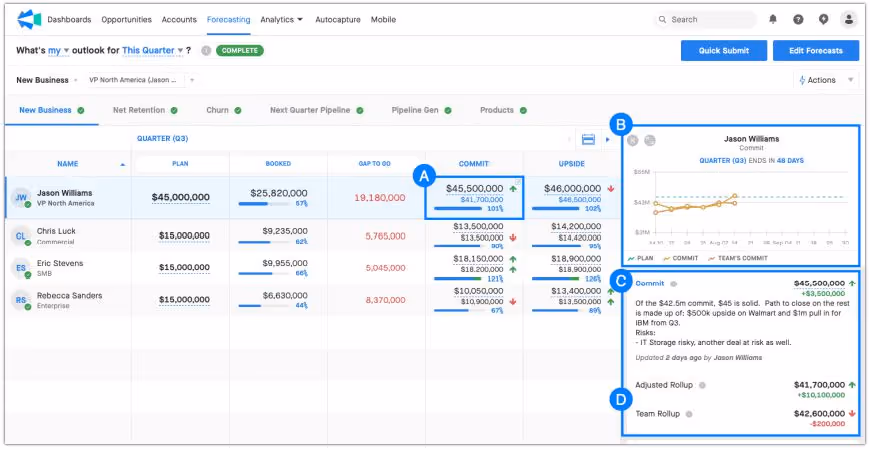Viewport: 870px width, 450px height.
Task: Switch to the Churn tab
Action: point(224,110)
